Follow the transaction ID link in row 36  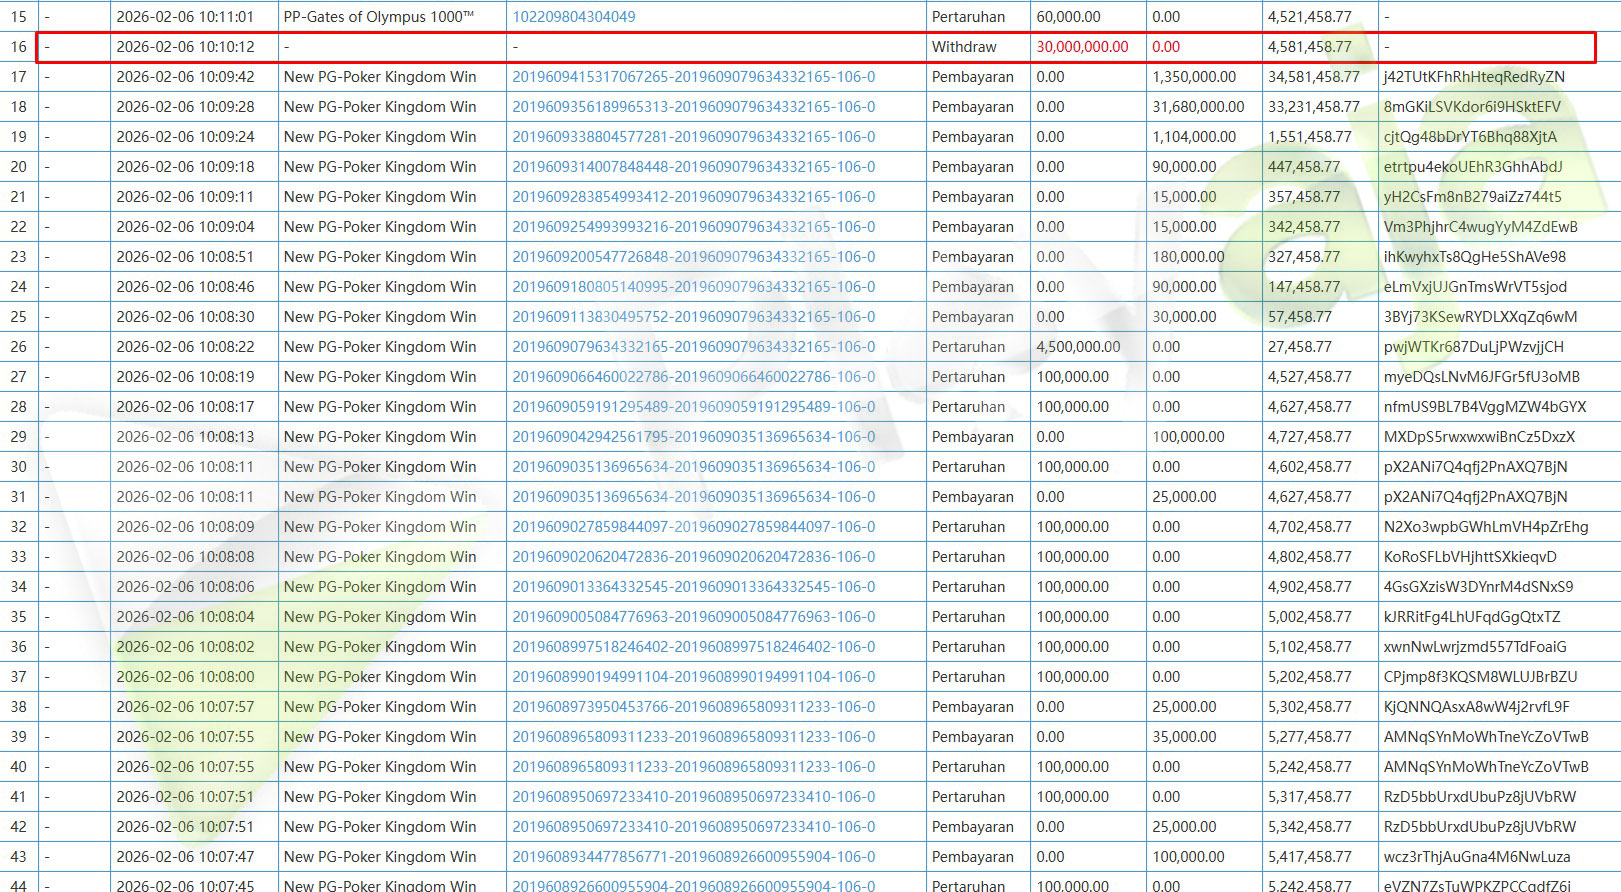[693, 647]
